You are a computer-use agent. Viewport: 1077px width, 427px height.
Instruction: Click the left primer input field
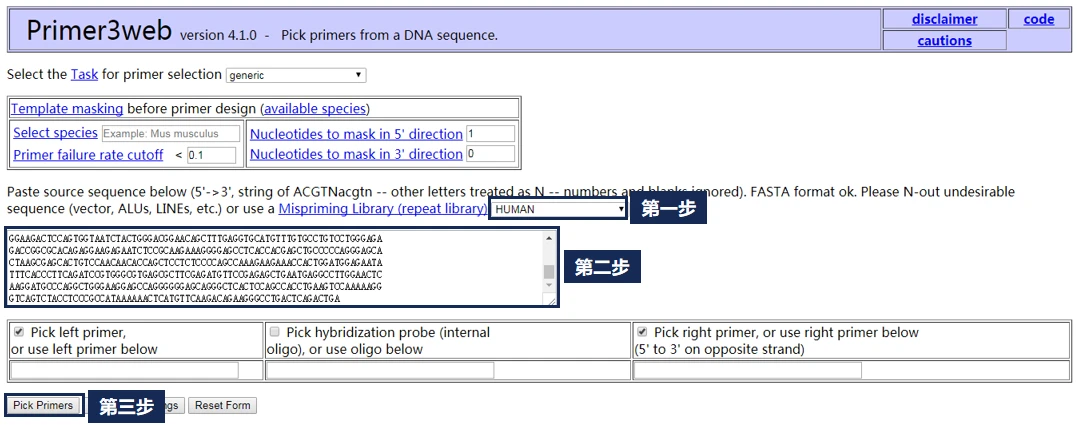click(x=124, y=370)
